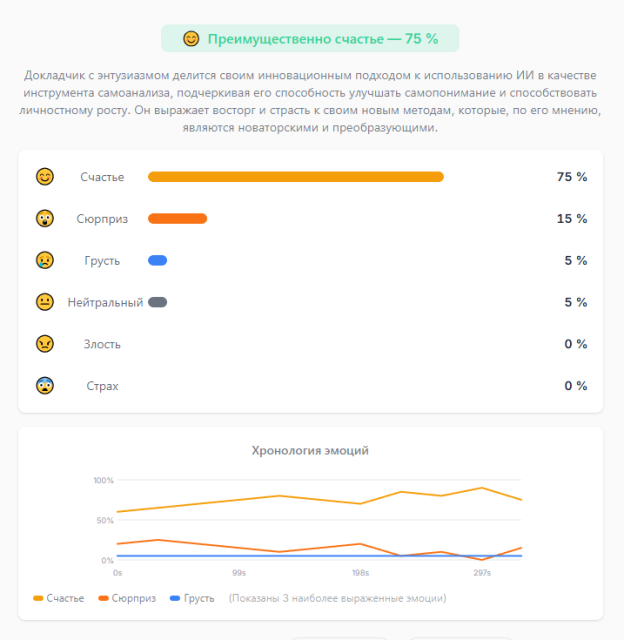
Task: Toggle the Грусть series in chart legend
Action: tap(192, 598)
